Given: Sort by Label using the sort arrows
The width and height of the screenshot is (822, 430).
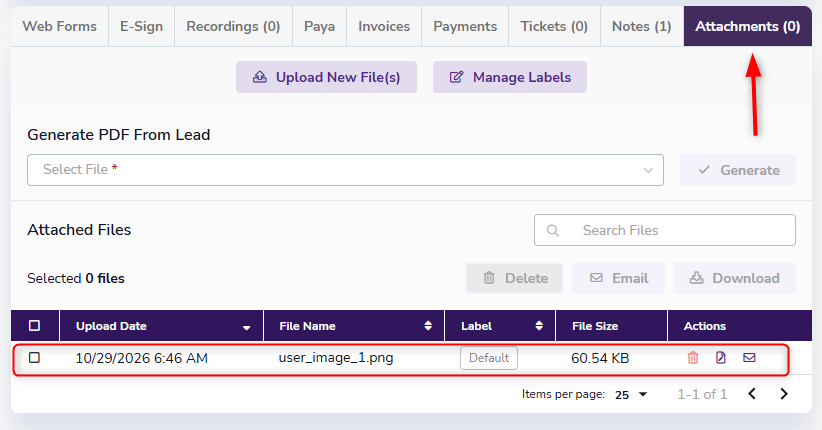Looking at the screenshot, I should point(538,326).
